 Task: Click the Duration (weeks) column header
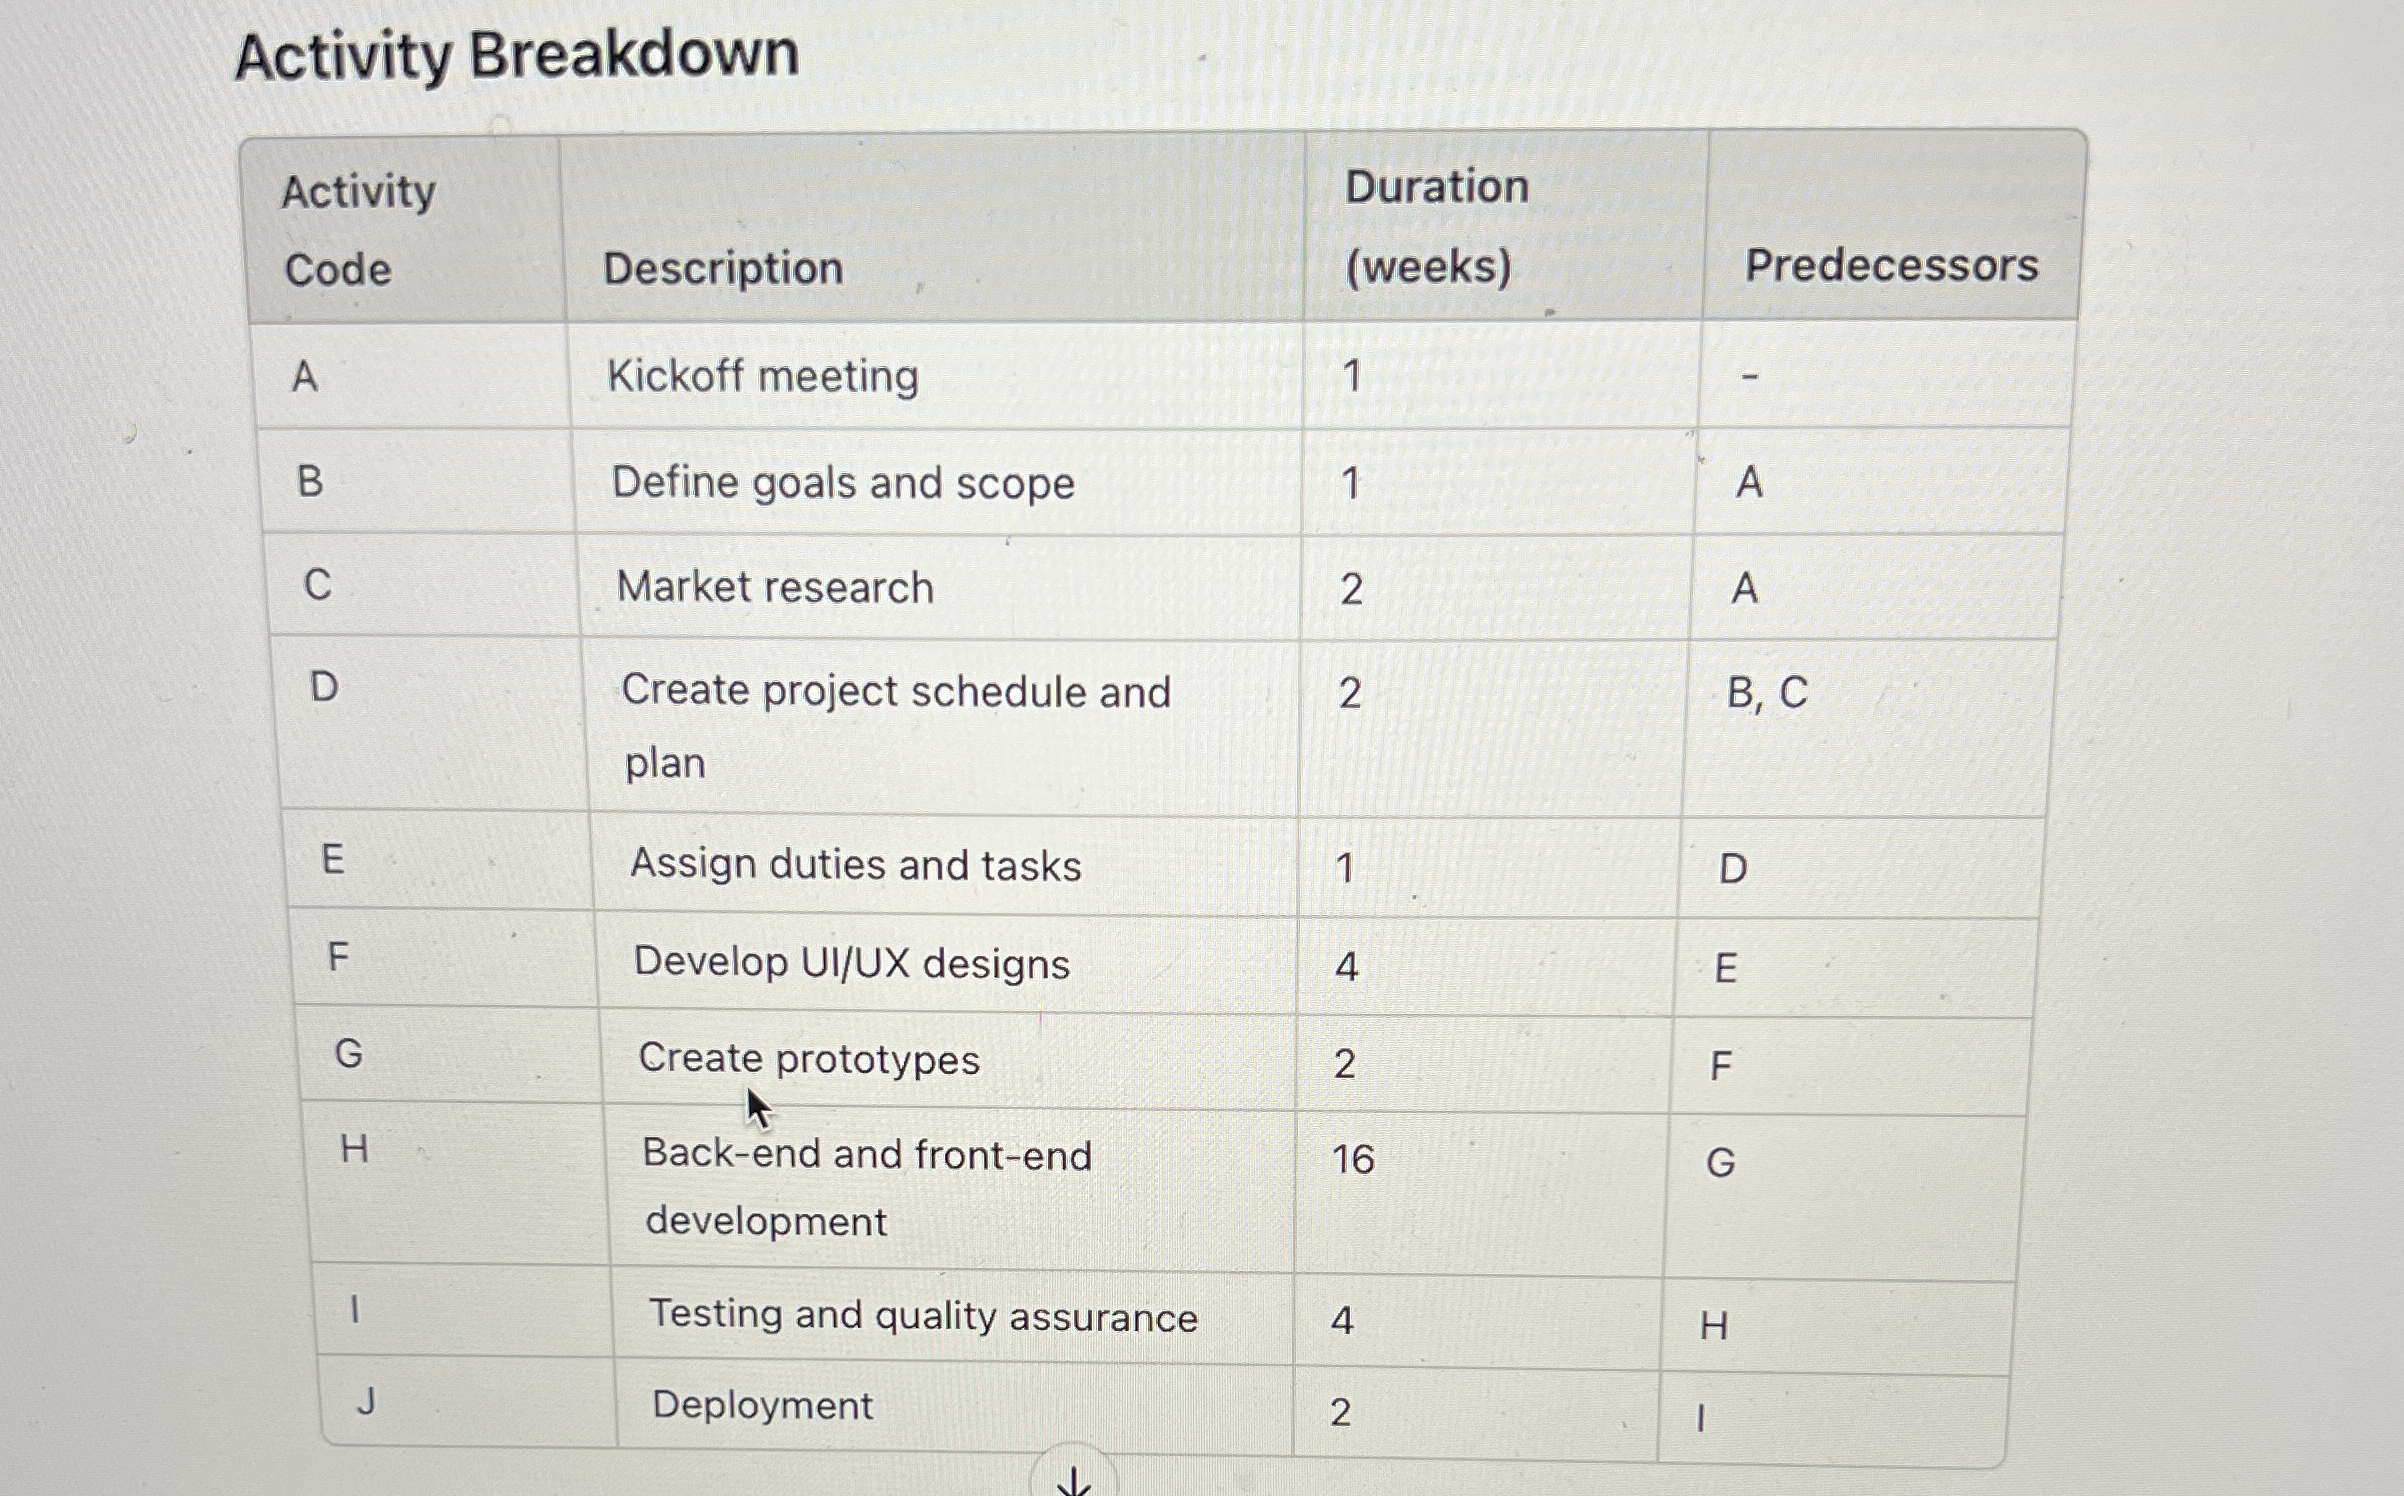coord(1505,226)
